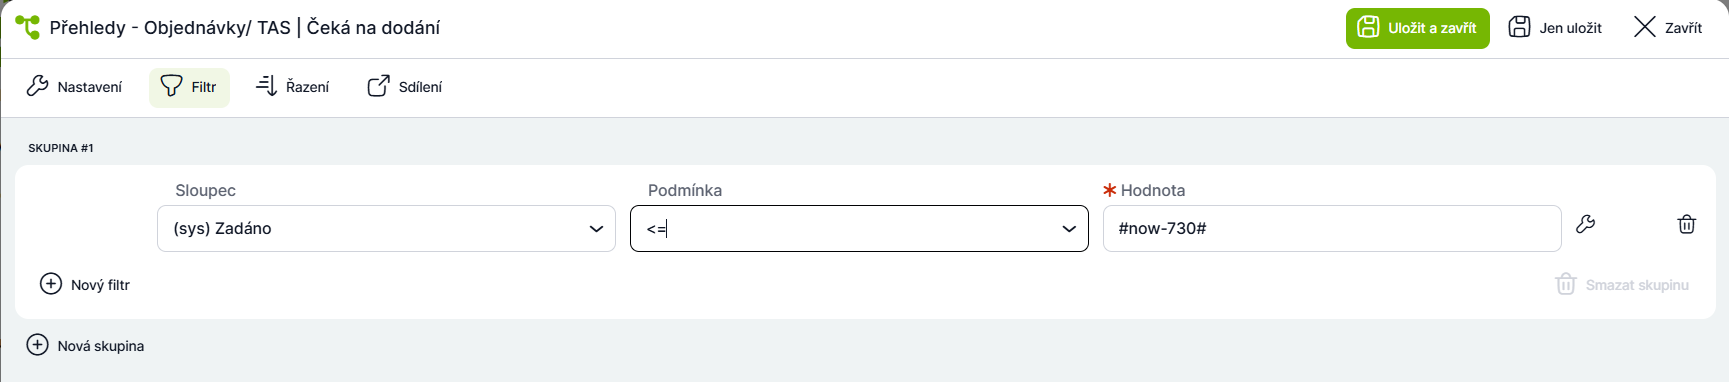
Task: Click the Hodnota input with #now-730#
Action: click(x=1332, y=228)
